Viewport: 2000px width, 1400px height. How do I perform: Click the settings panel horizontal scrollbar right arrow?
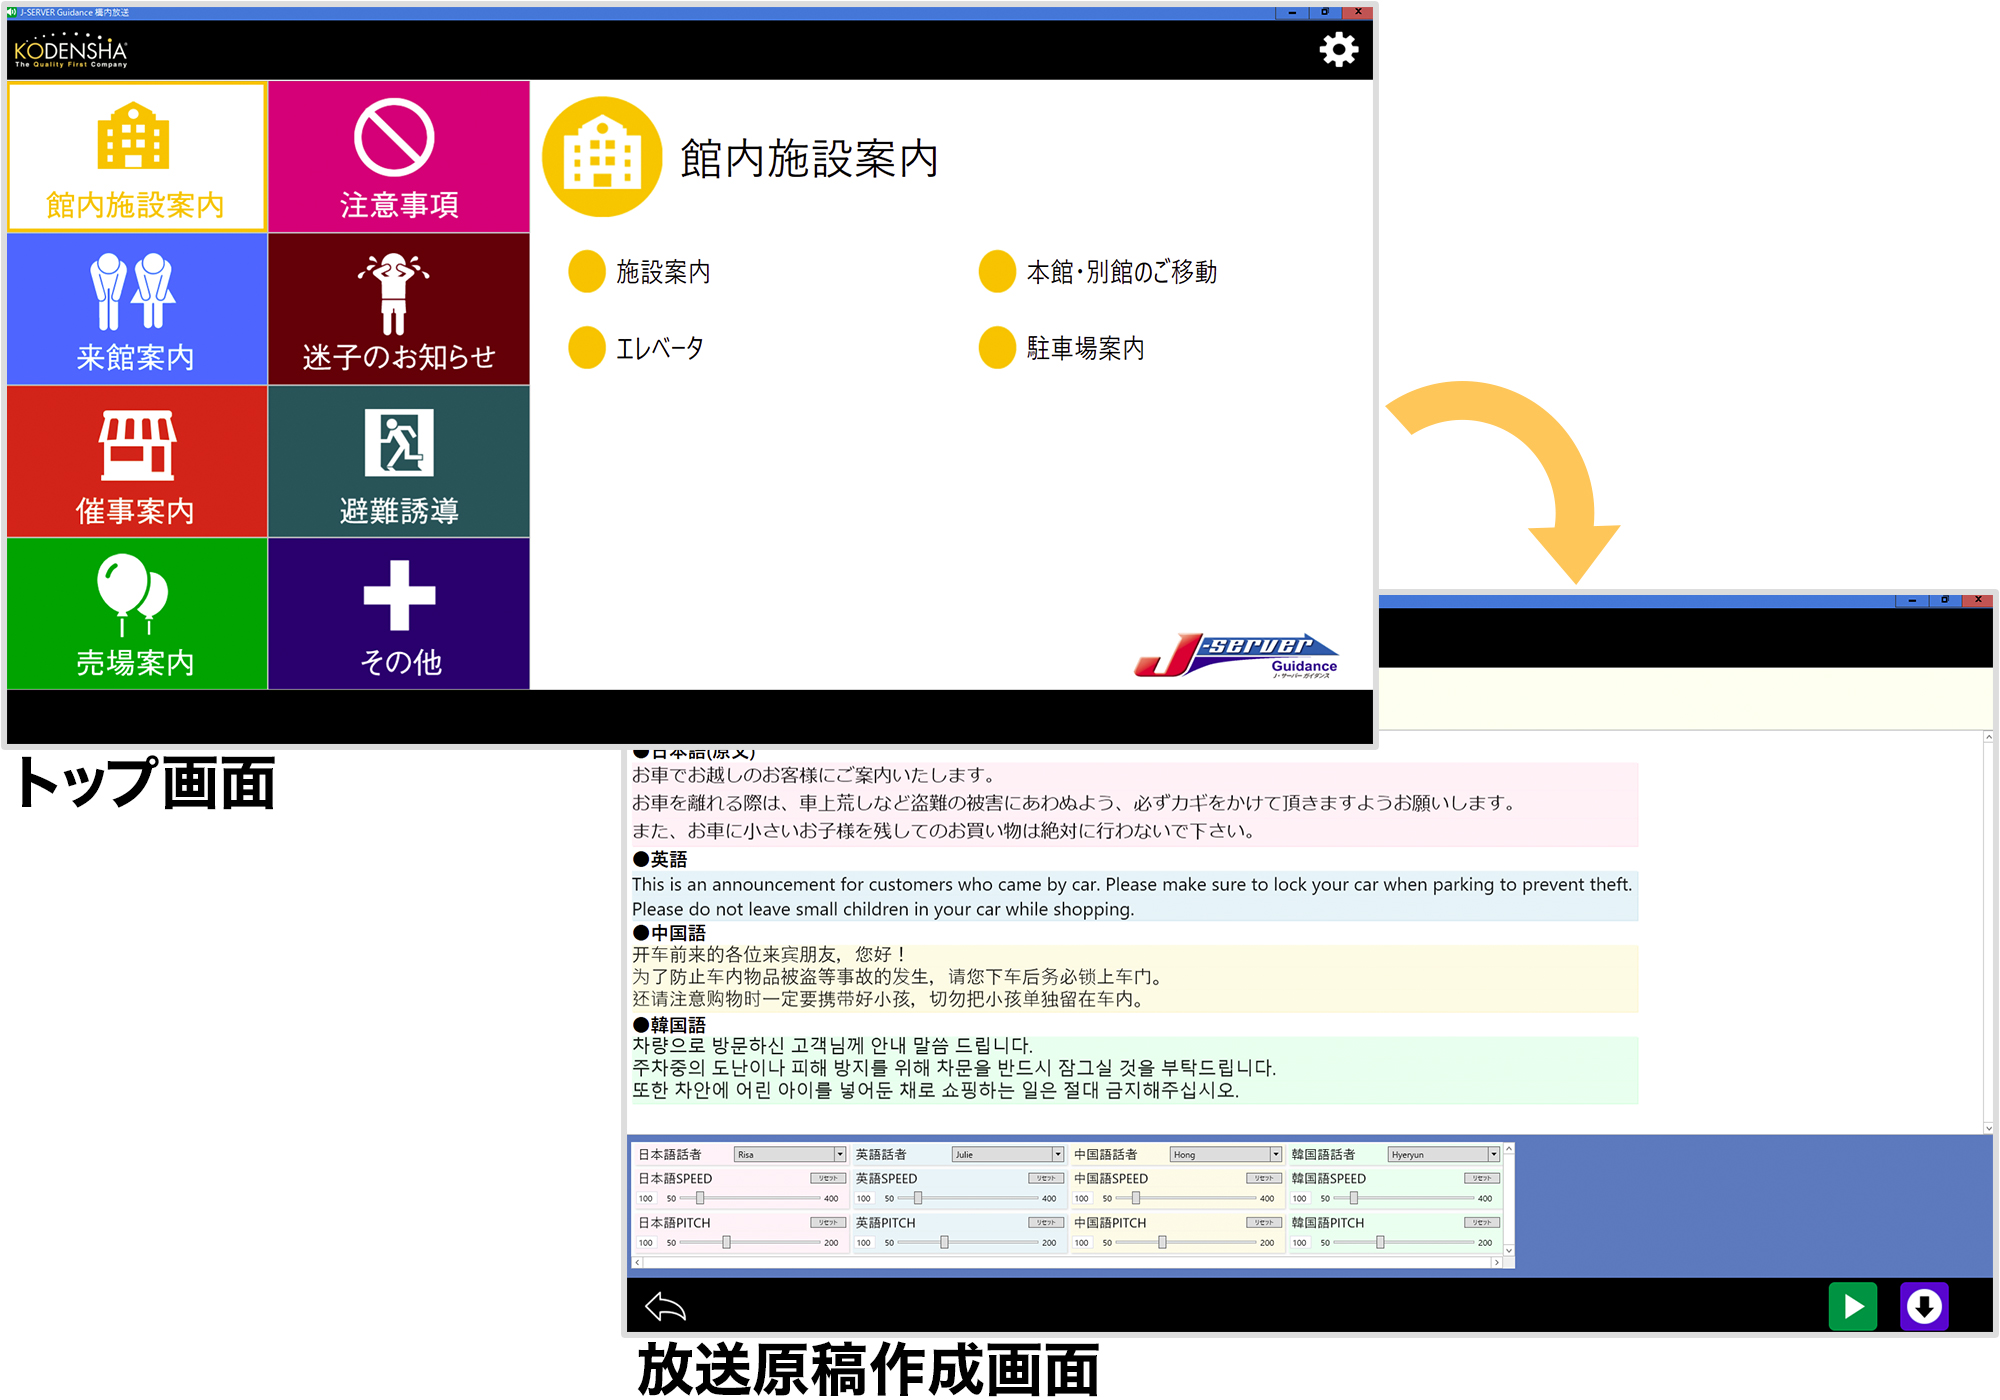[x=1496, y=1262]
